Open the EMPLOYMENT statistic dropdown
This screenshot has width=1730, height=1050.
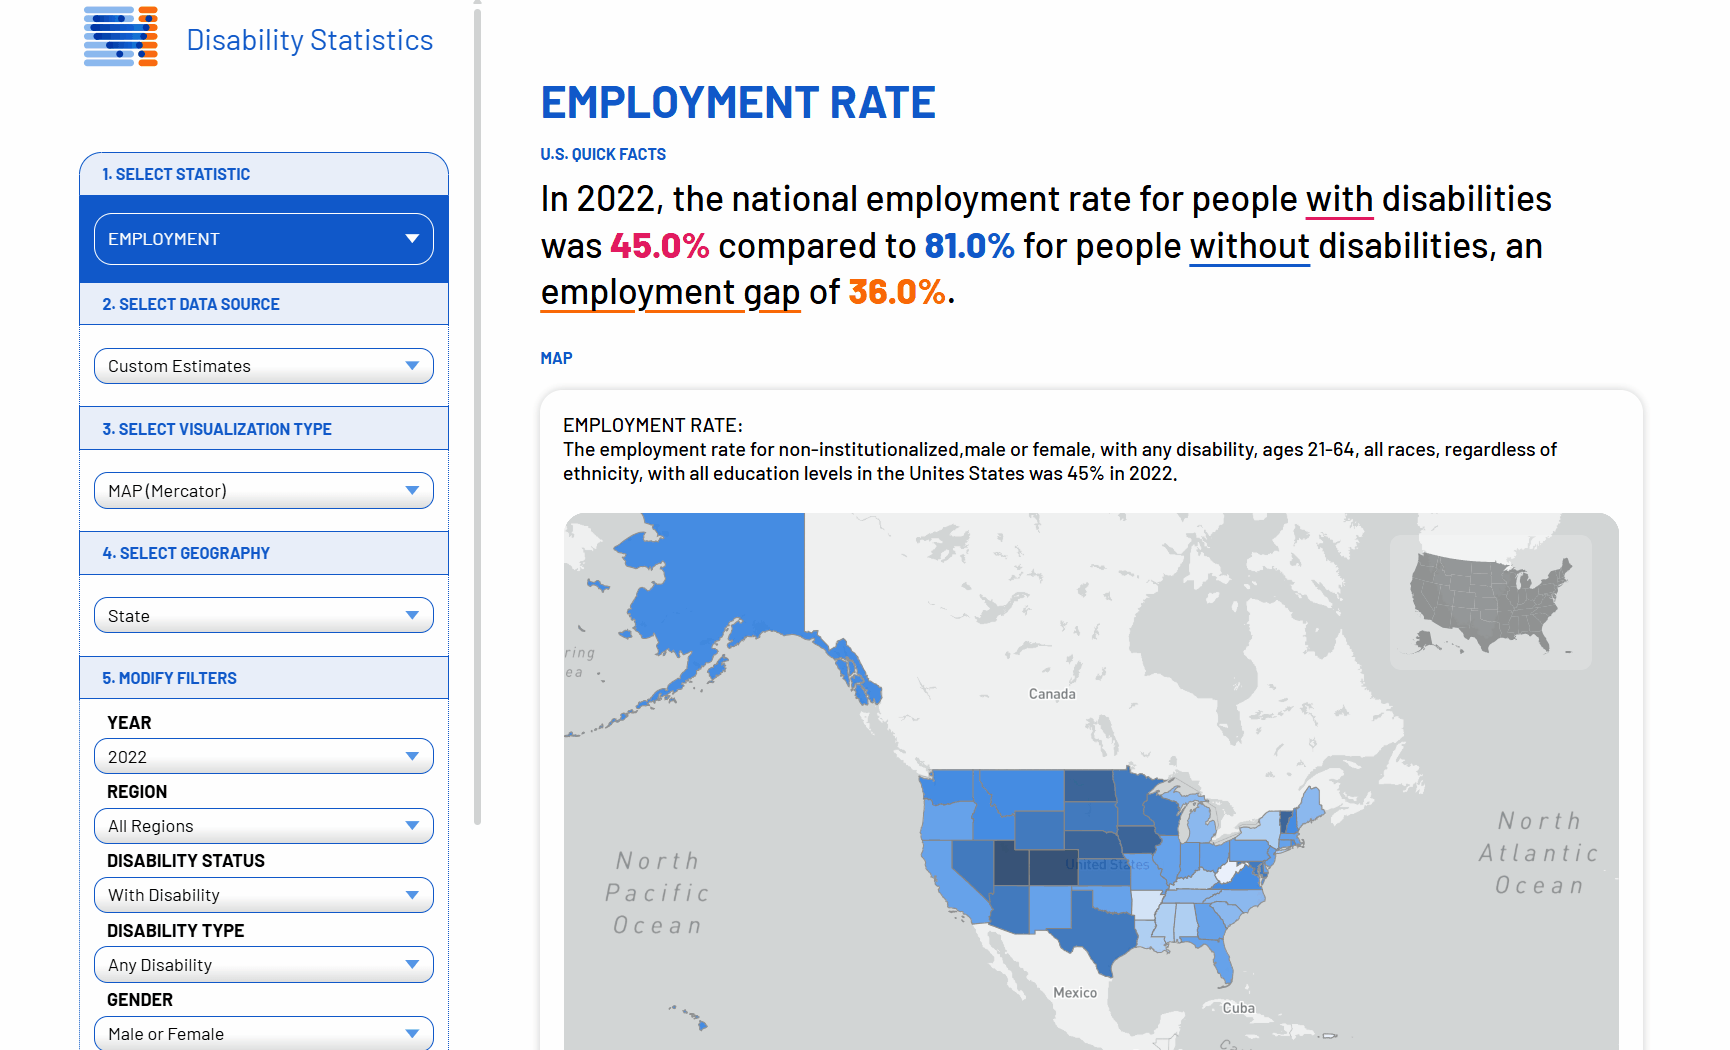click(263, 239)
